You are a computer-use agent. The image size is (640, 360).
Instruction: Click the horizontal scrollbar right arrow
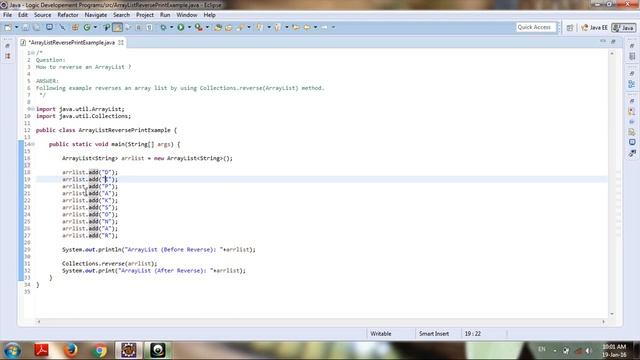click(x=603, y=322)
